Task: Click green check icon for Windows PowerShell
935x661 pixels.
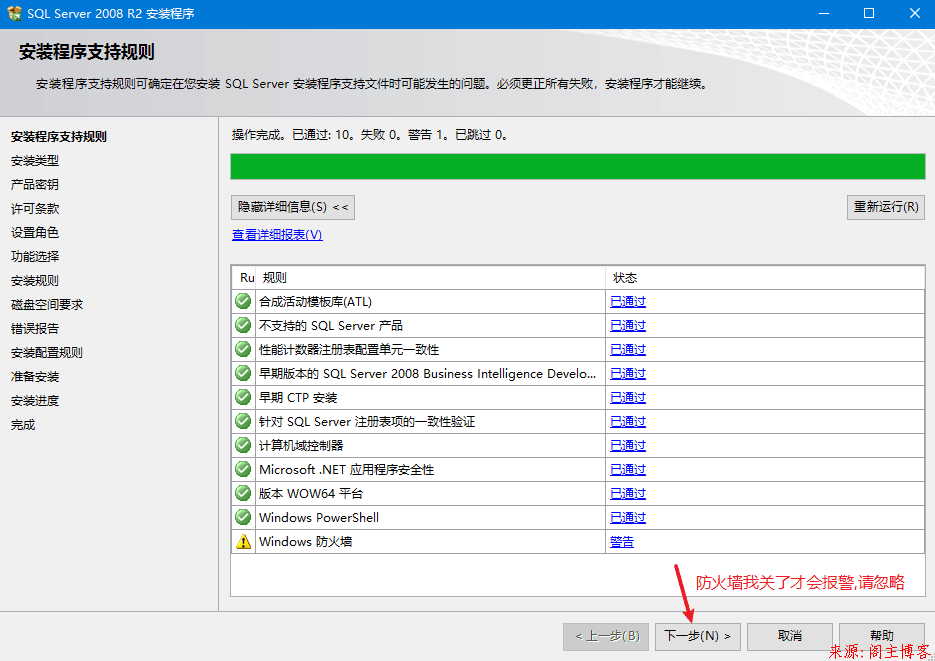Action: click(x=243, y=517)
